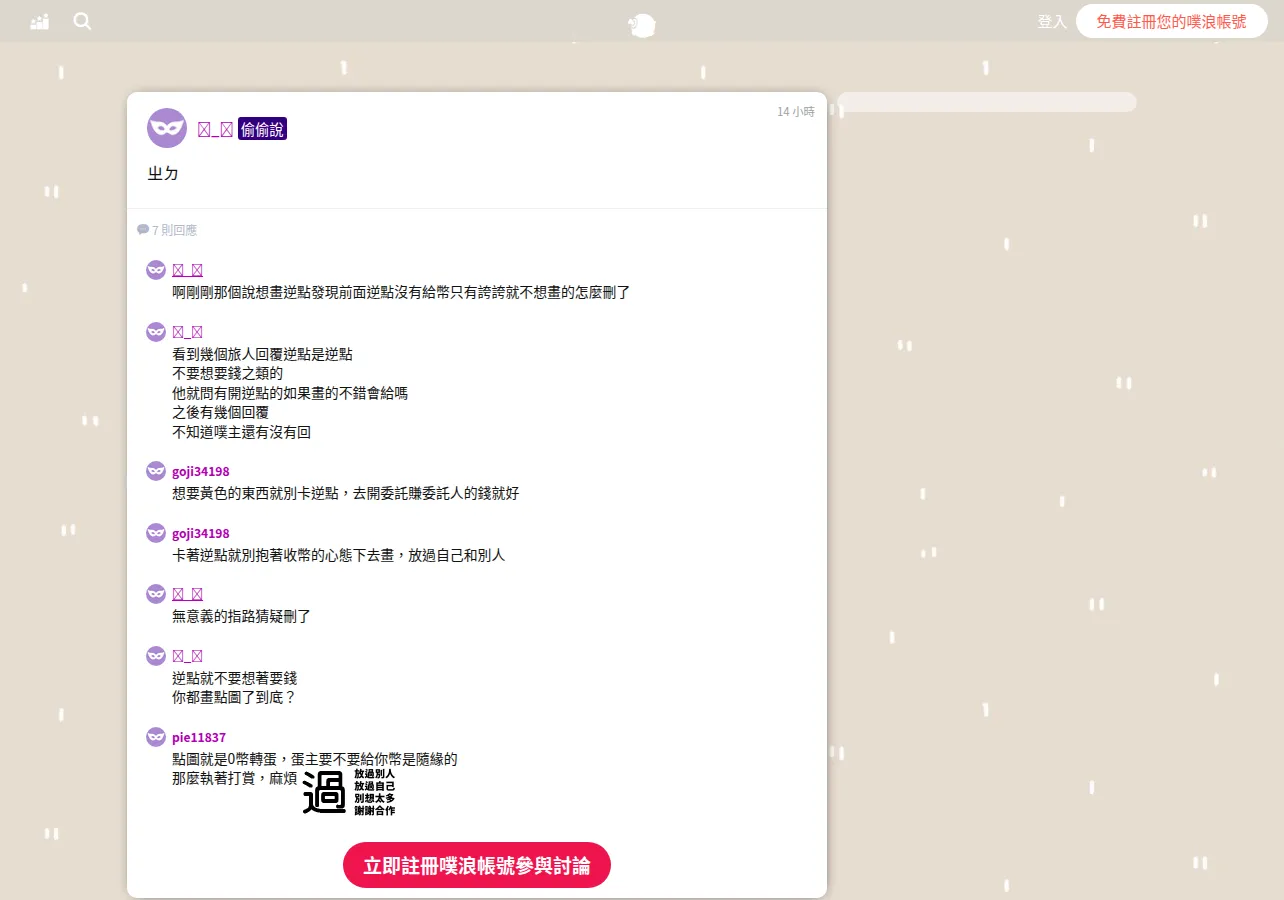Image resolution: width=1284 pixels, height=900 pixels.
Task: Open goji34198 avatar beside 卡著逆點 reply
Action: click(x=156, y=533)
